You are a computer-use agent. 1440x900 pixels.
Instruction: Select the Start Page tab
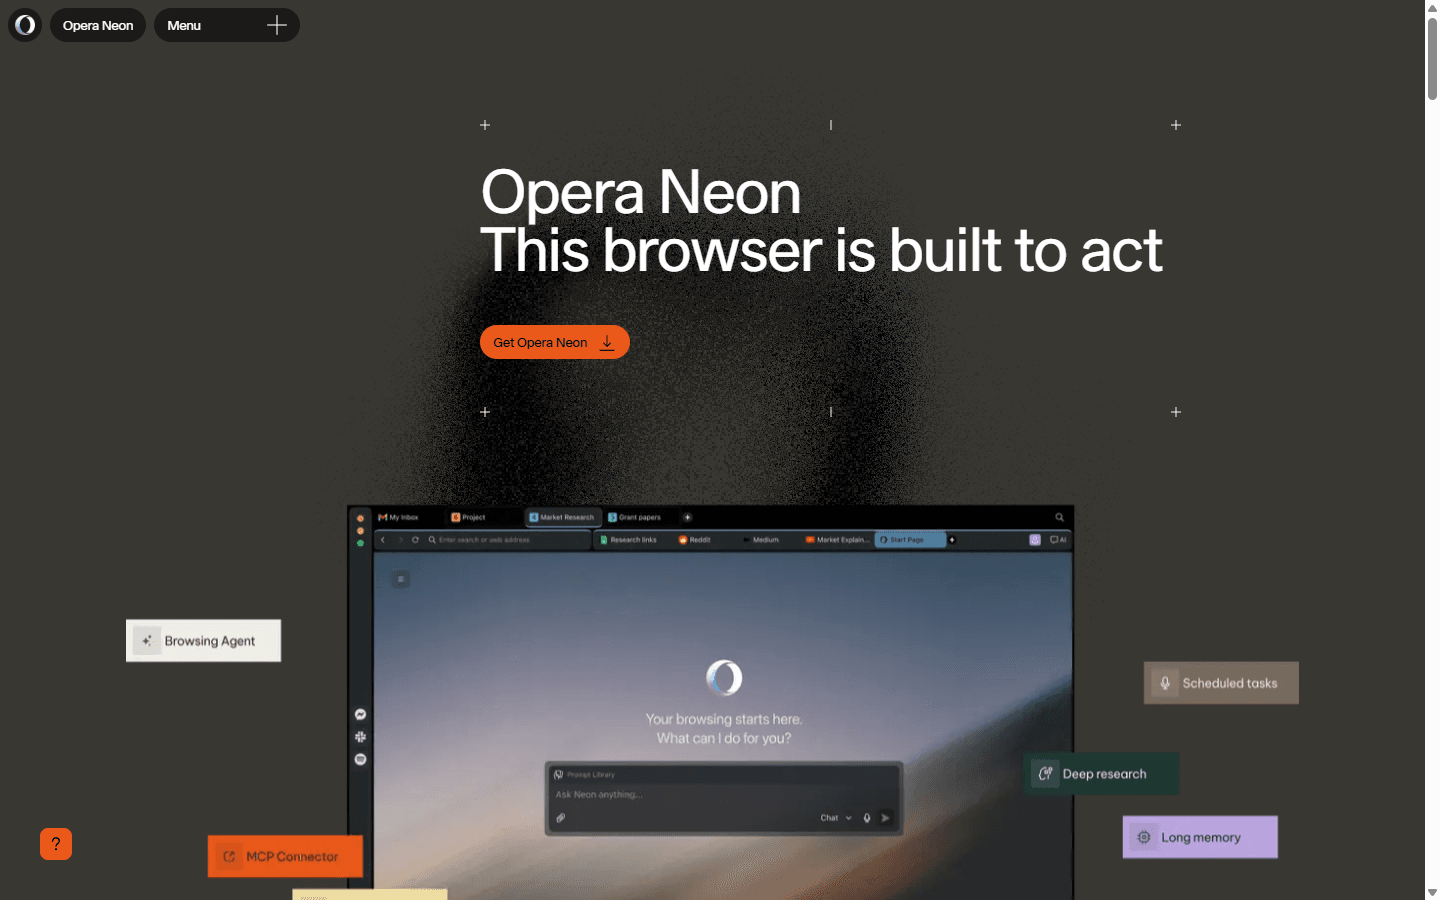pos(909,540)
